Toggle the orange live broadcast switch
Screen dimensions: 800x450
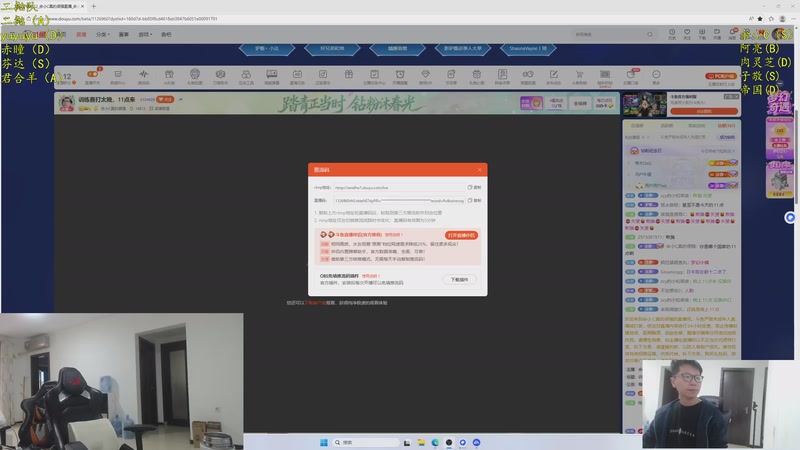[92, 74]
